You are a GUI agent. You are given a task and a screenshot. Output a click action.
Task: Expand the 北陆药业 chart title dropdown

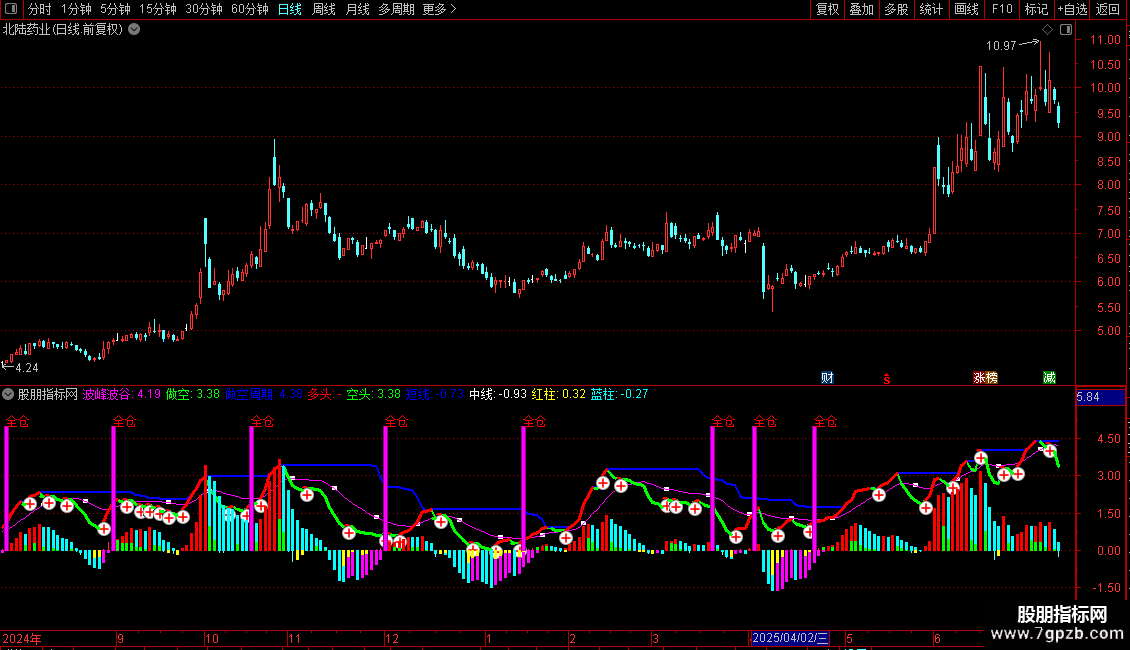click(x=134, y=30)
